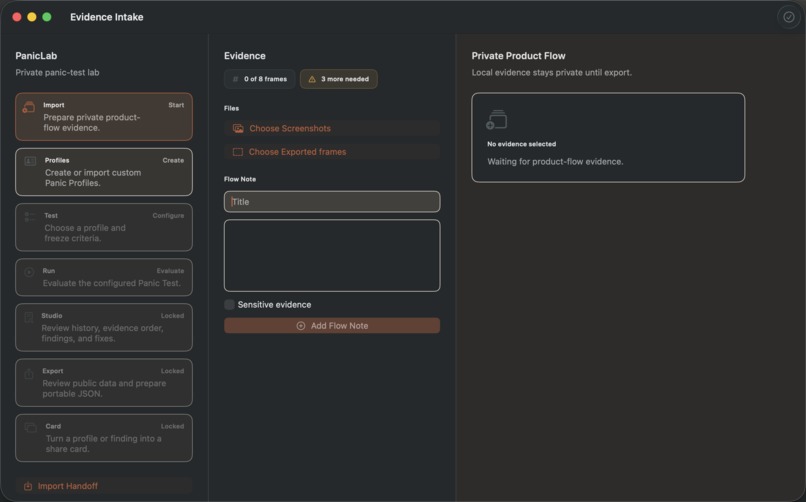Screen dimensions: 806x502
Task: Click into the flow note body text area
Action: point(332,255)
